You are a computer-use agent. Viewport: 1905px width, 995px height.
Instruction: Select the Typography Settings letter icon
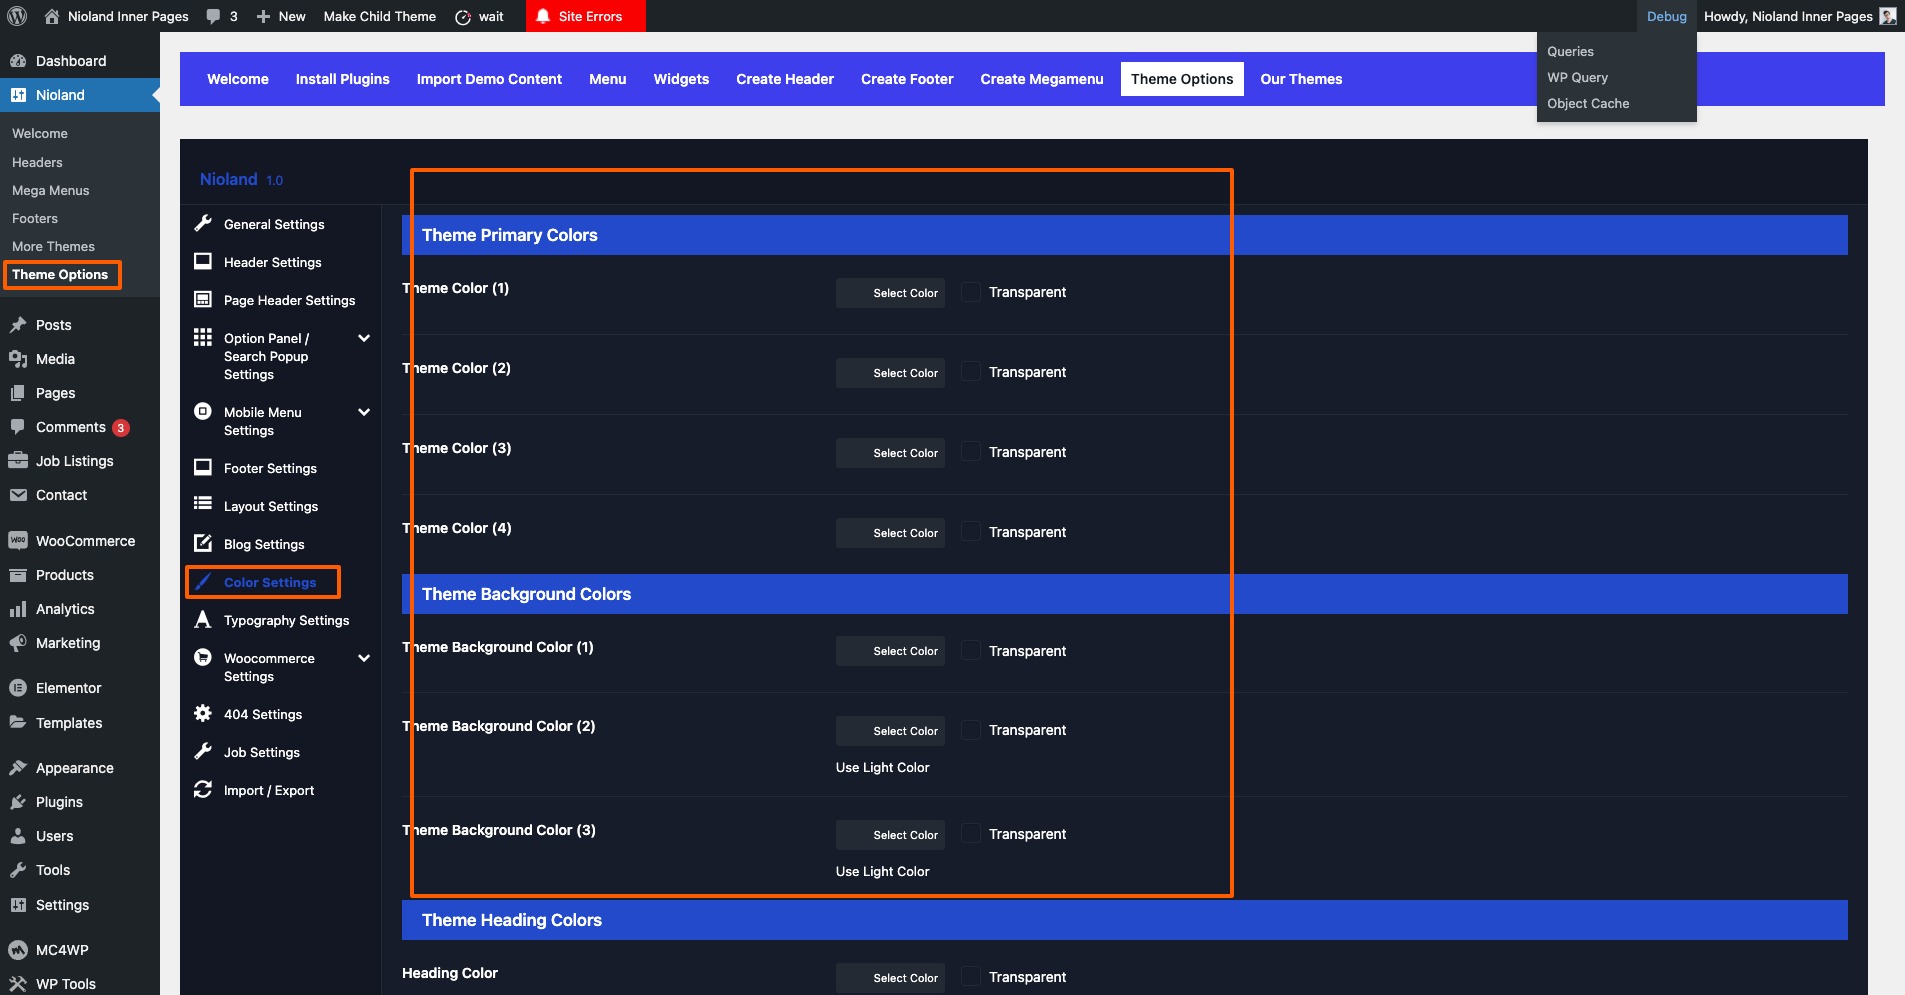pyautogui.click(x=203, y=620)
